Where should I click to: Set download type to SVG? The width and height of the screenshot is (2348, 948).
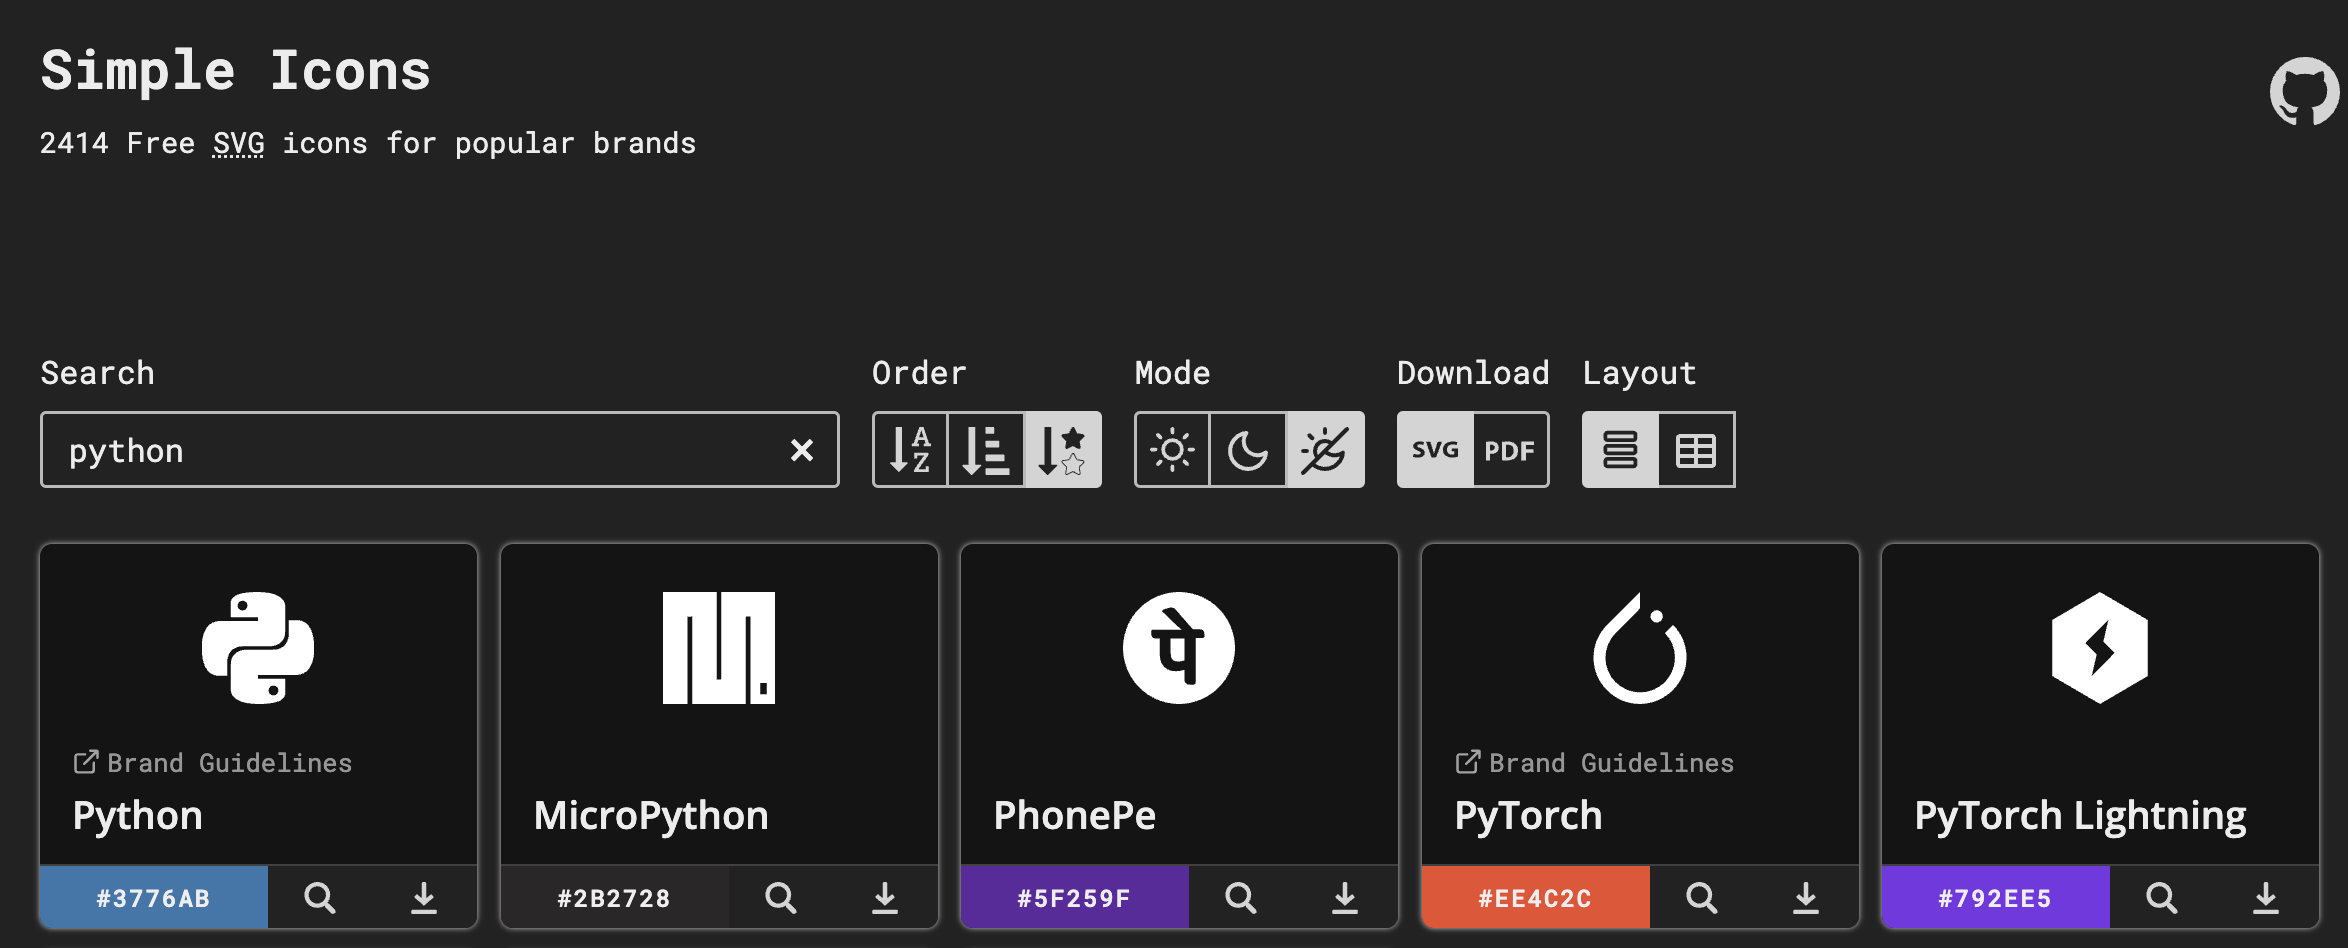coord(1435,450)
